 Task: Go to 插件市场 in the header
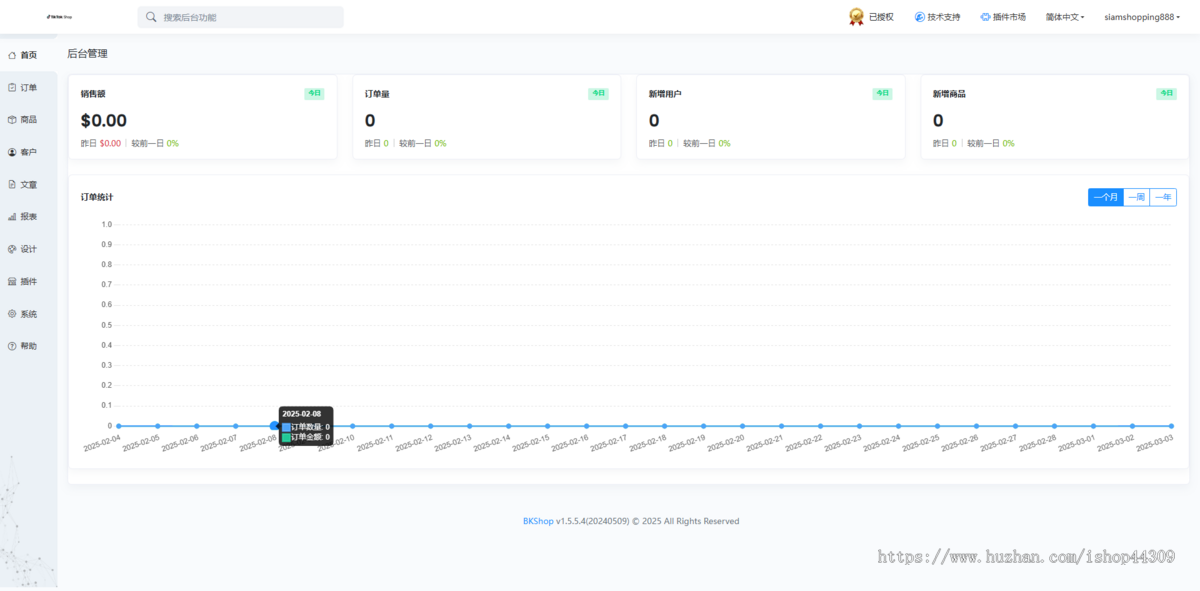1009,17
